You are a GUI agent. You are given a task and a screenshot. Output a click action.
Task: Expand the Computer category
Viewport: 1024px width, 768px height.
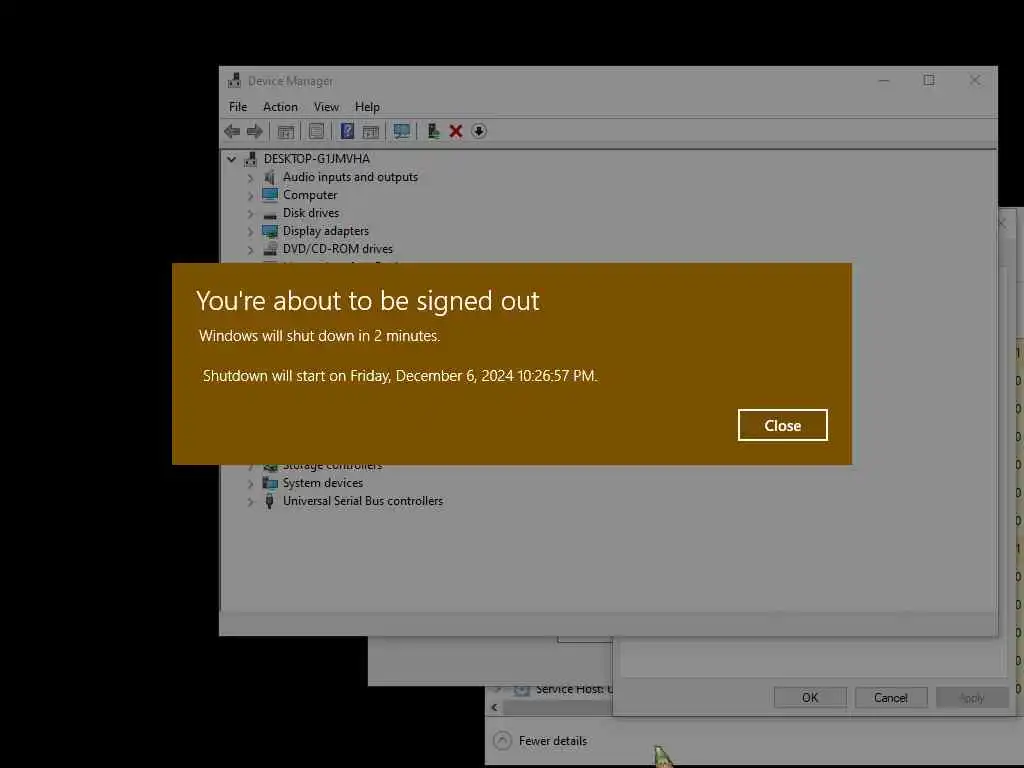tap(250, 195)
